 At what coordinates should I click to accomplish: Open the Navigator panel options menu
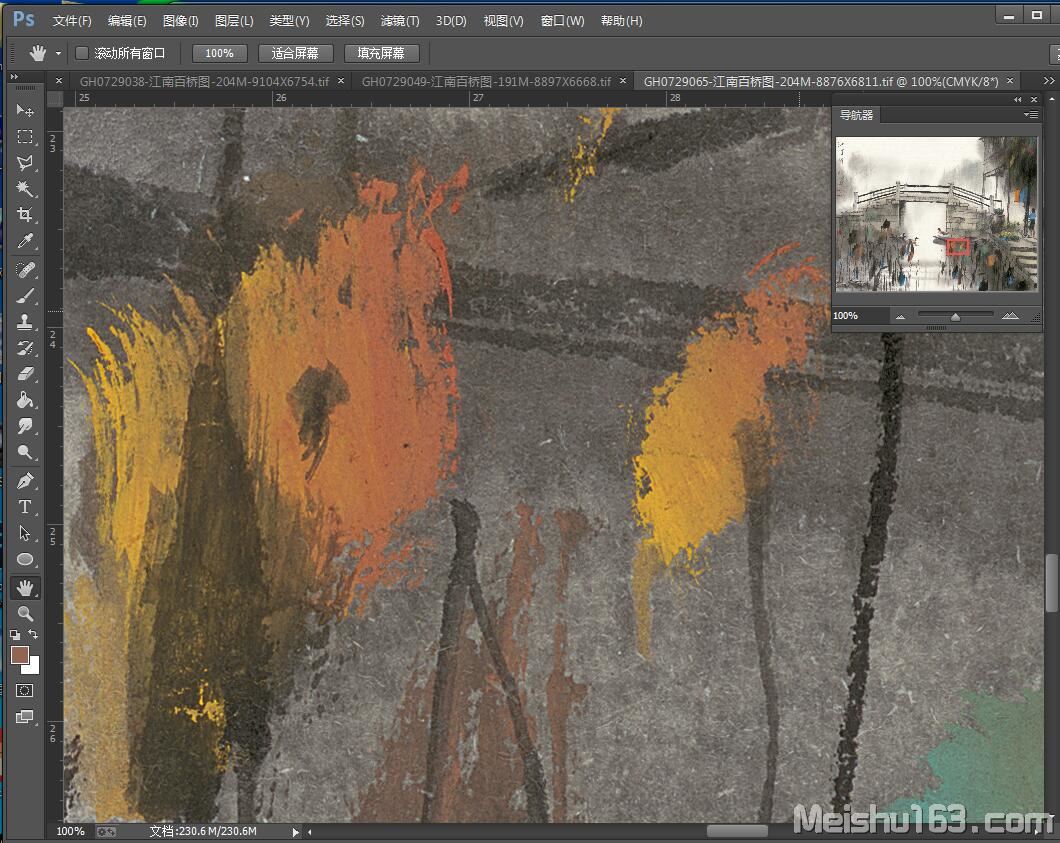[1031, 115]
